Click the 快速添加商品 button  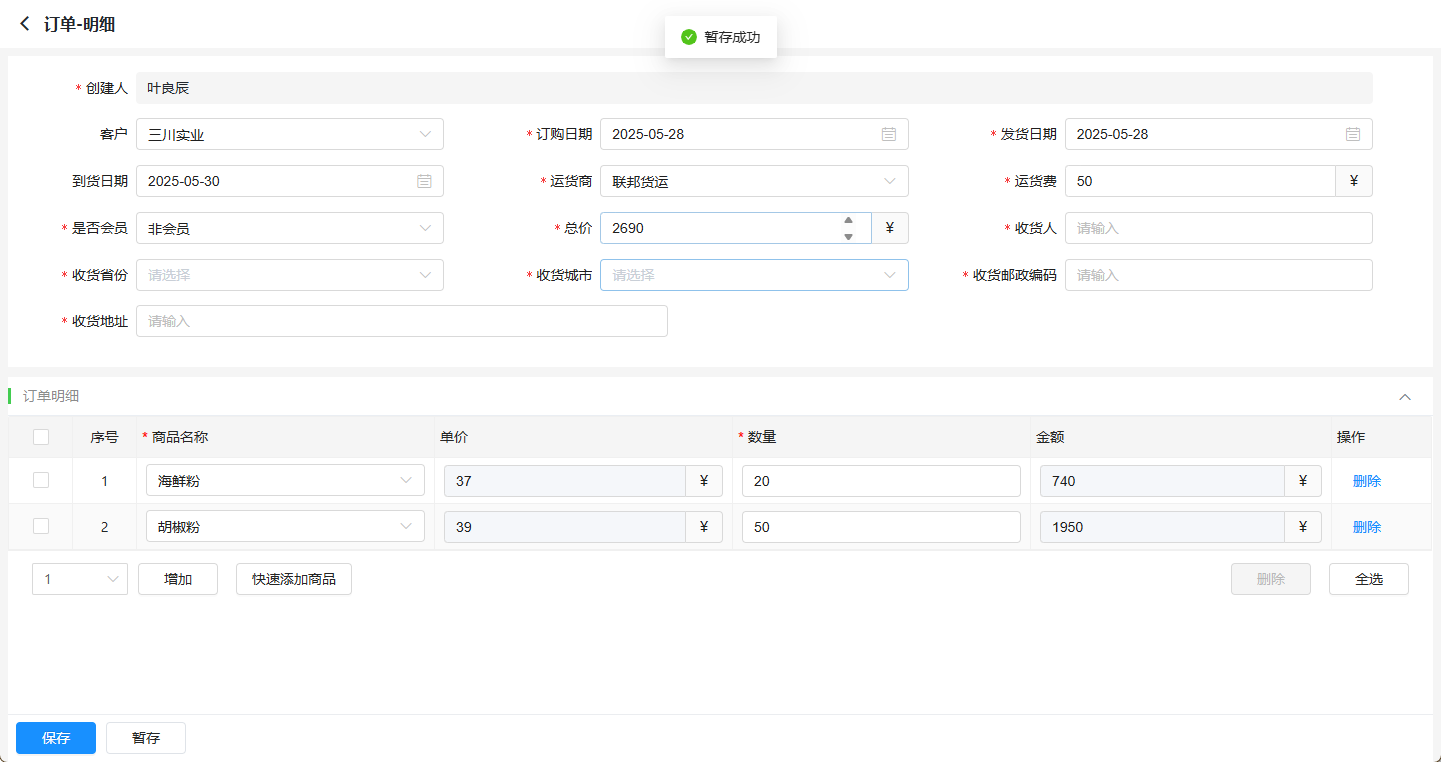(x=293, y=579)
